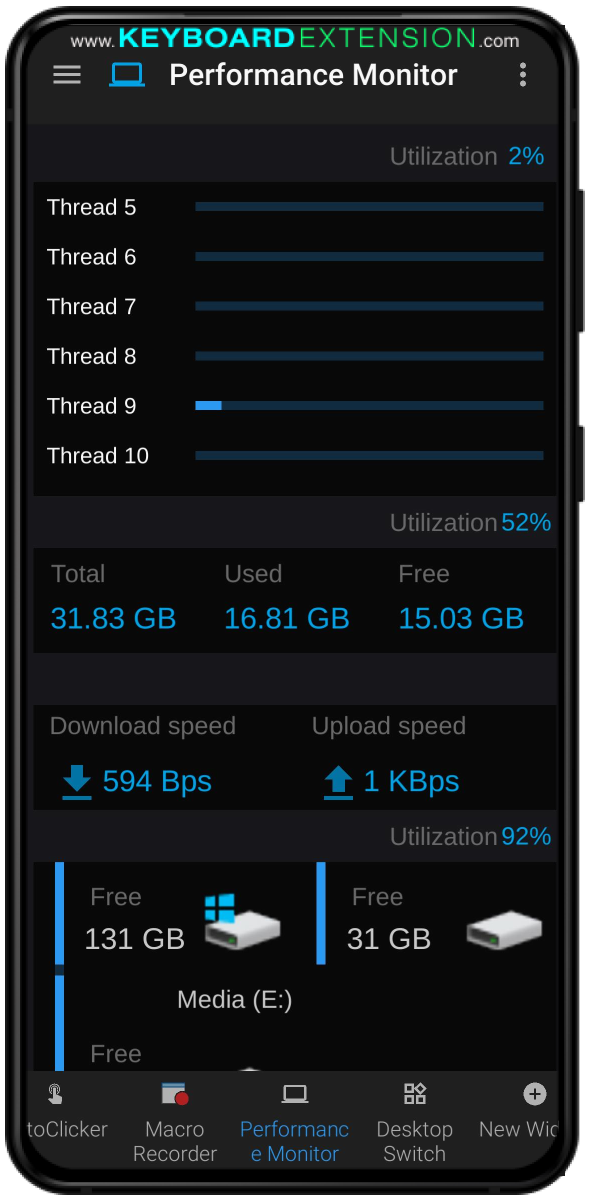The height and width of the screenshot is (1201, 590).
Task: Click the CPU Utilization 2% value
Action: coord(527,156)
